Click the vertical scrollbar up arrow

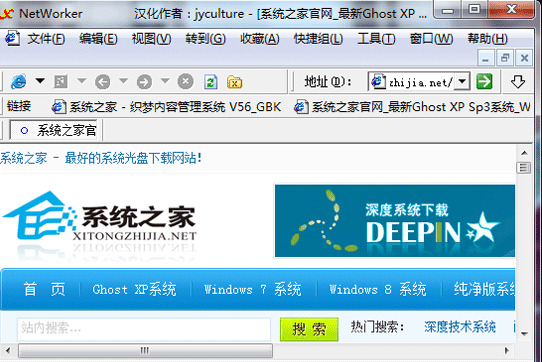[x=524, y=152]
